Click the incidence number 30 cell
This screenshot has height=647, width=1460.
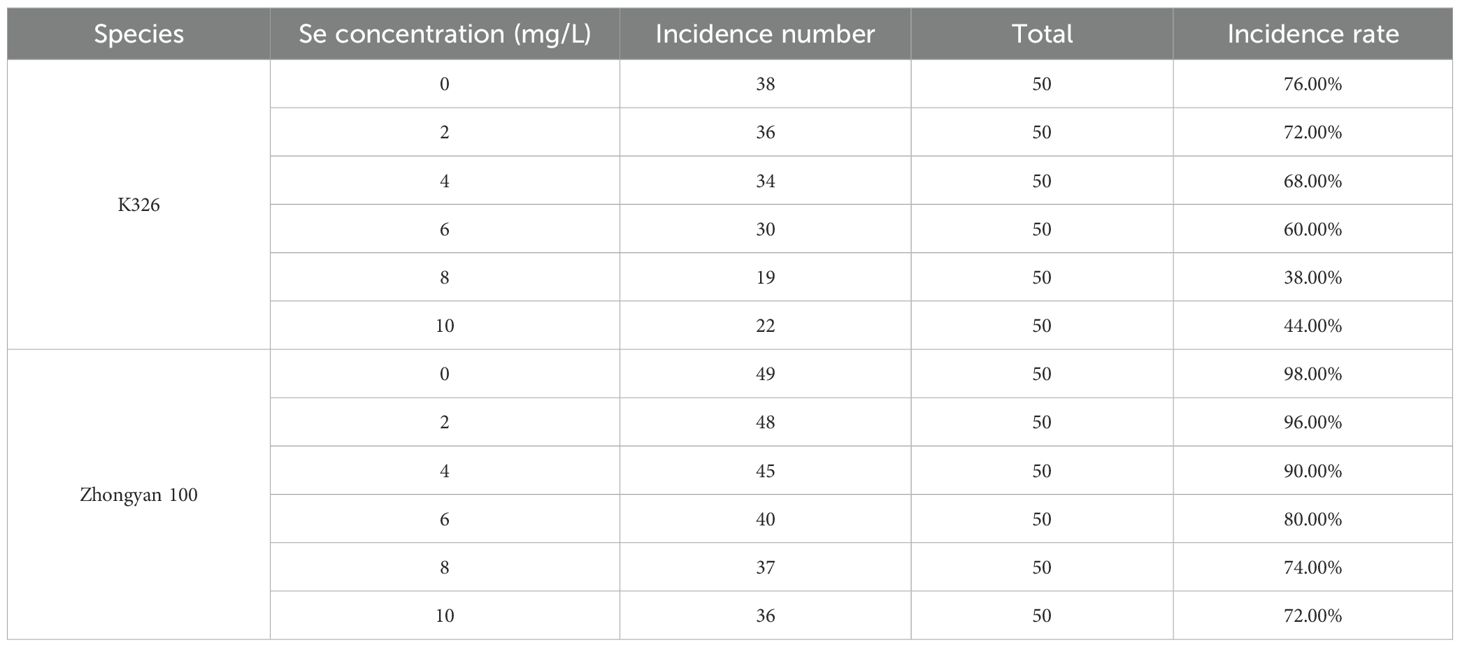pos(765,229)
